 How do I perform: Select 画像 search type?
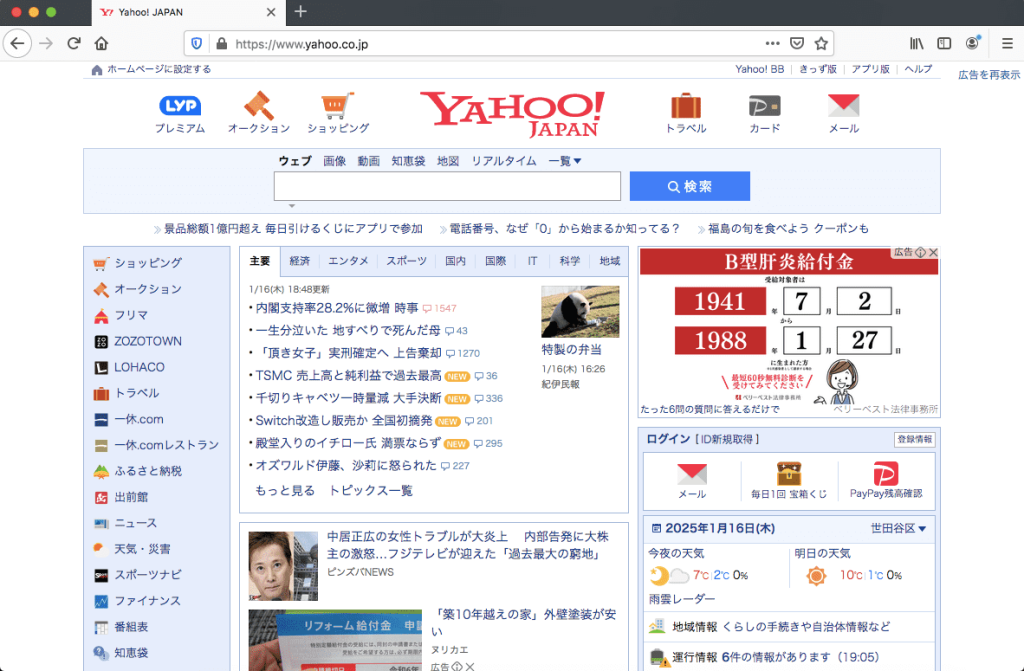[334, 161]
